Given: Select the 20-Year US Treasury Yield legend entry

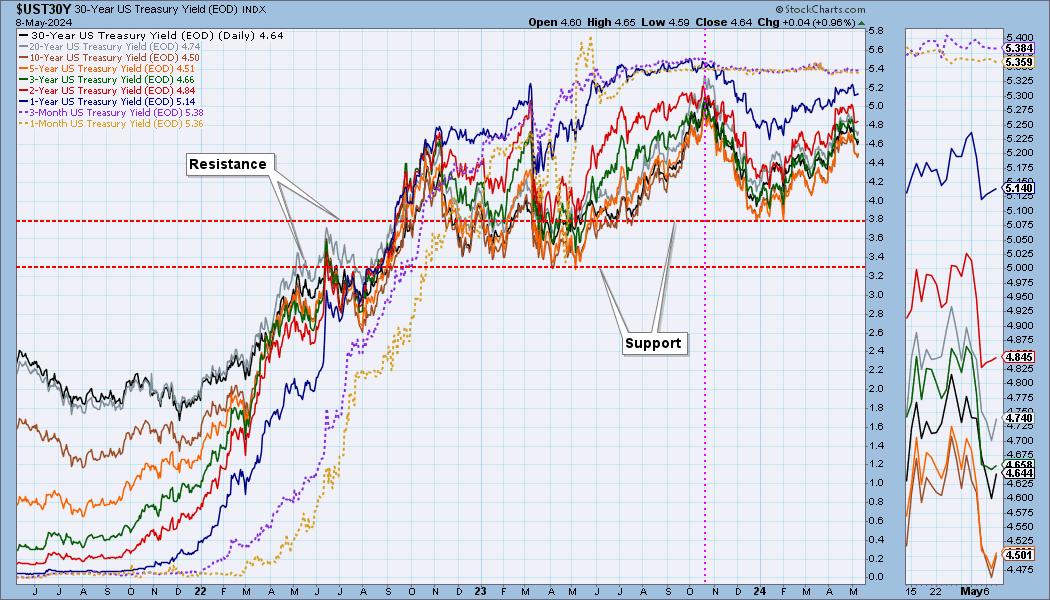Looking at the screenshot, I should point(110,47).
